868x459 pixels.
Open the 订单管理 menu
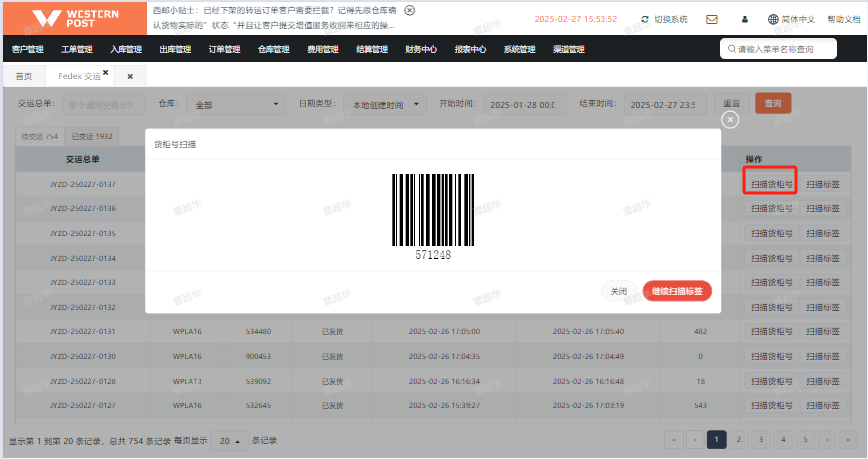(x=225, y=49)
